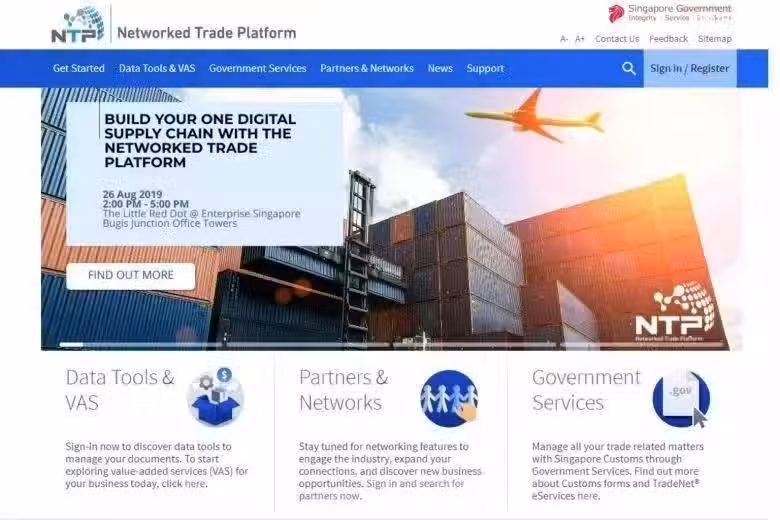The image size is (780, 520).
Task: Click the NTP logo in the header
Action: point(78,26)
